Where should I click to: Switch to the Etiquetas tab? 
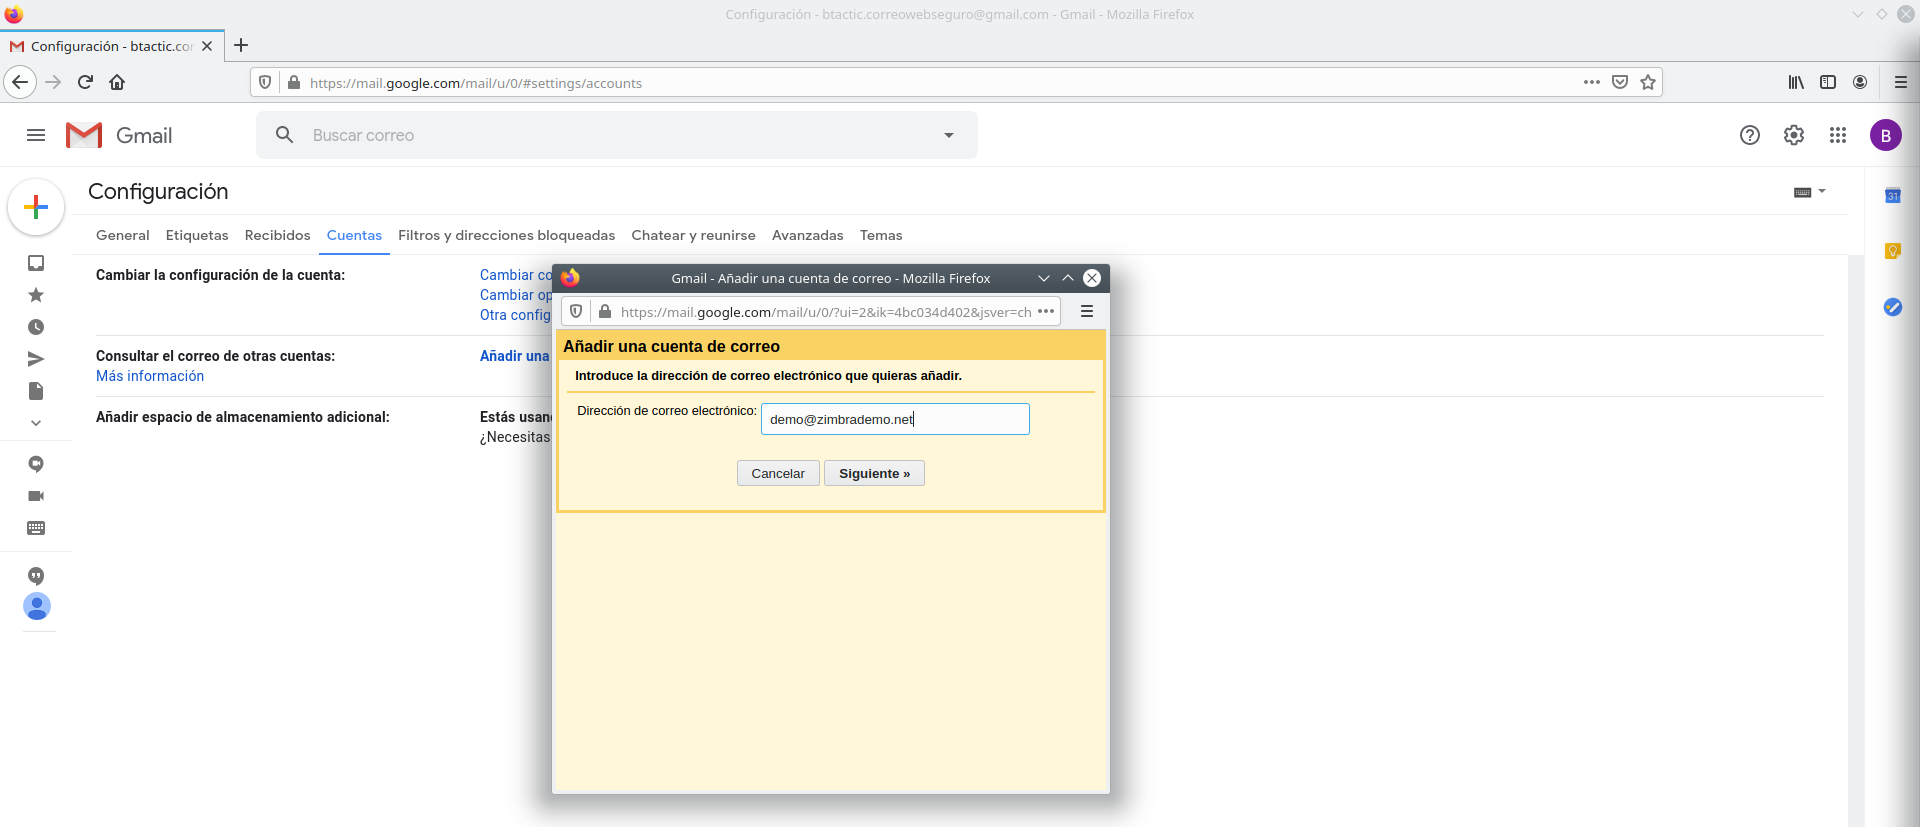[197, 235]
